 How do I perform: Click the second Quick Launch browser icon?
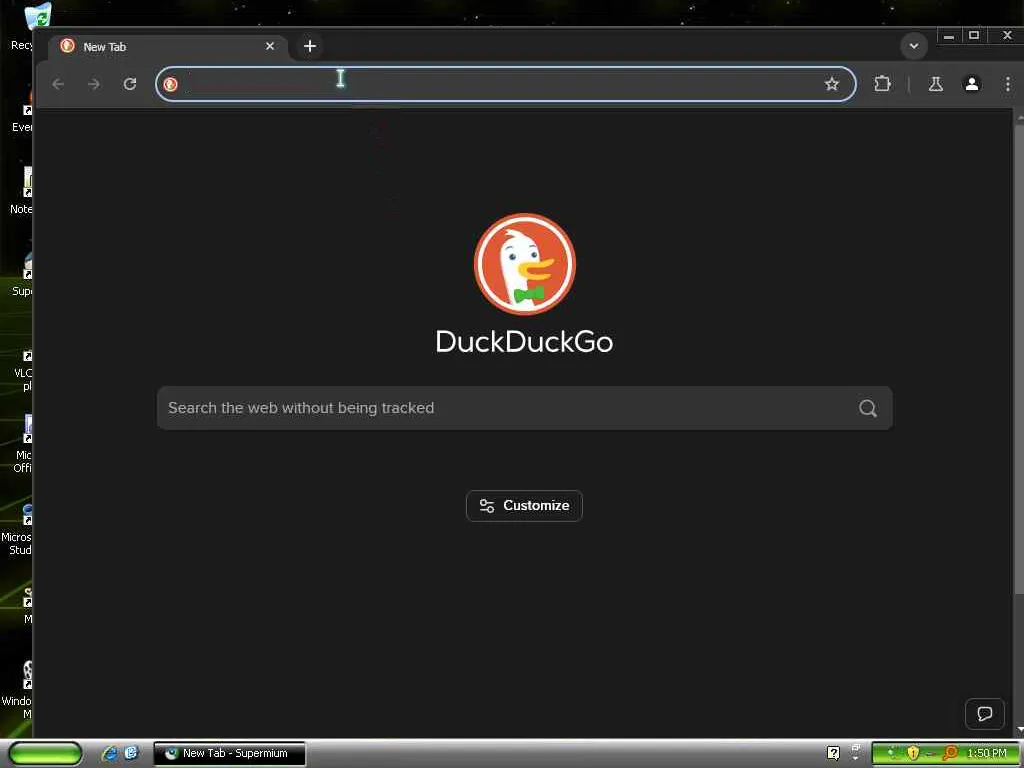point(131,753)
